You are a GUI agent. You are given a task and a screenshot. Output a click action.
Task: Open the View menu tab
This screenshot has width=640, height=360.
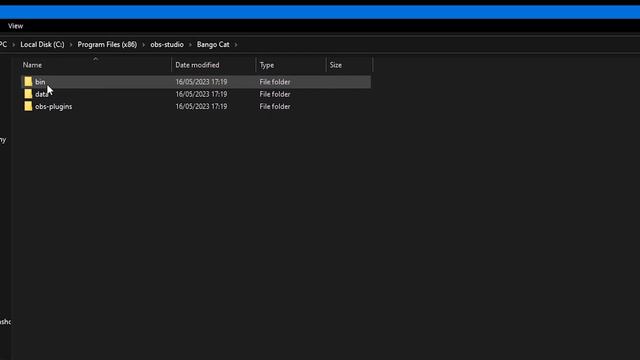(16, 26)
